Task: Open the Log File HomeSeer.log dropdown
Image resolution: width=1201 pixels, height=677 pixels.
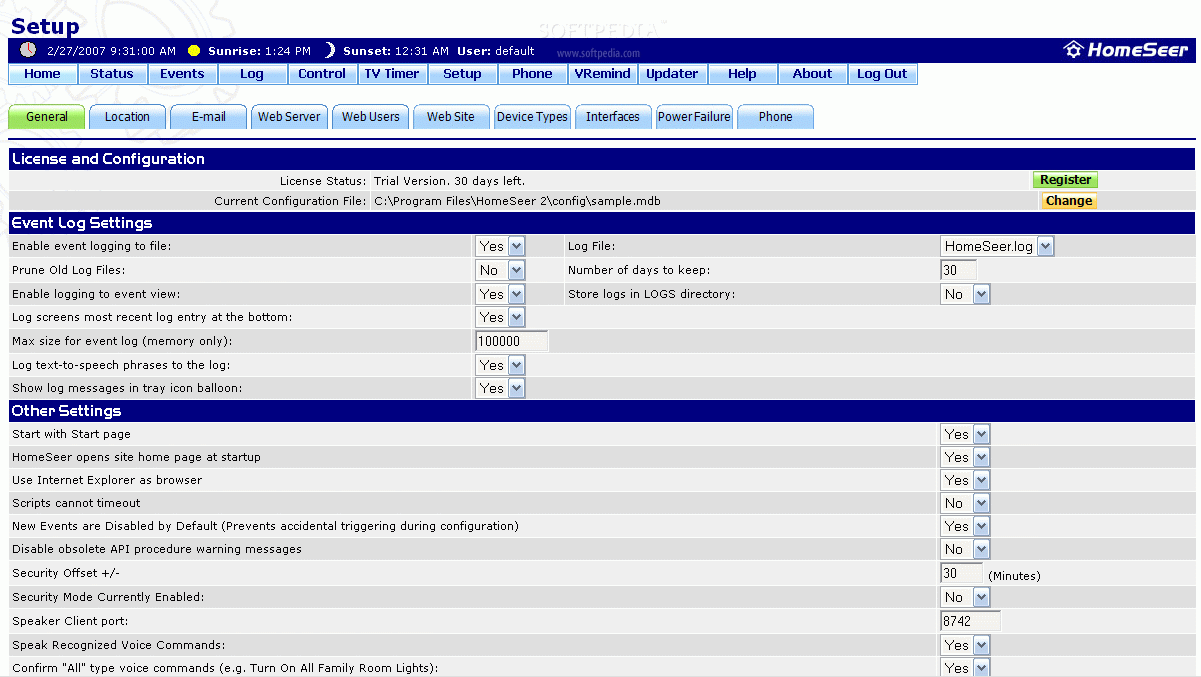Action: (997, 246)
